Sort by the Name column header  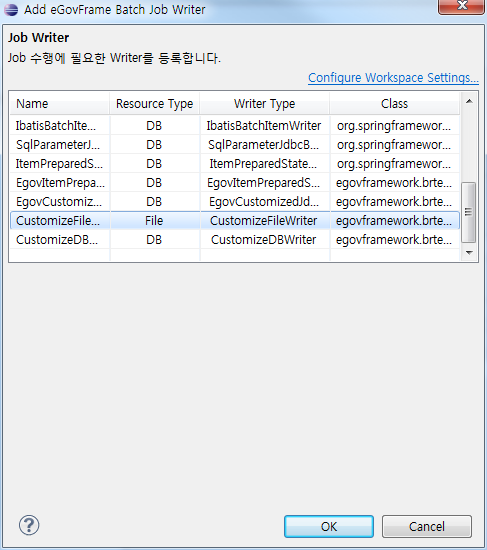pos(60,104)
